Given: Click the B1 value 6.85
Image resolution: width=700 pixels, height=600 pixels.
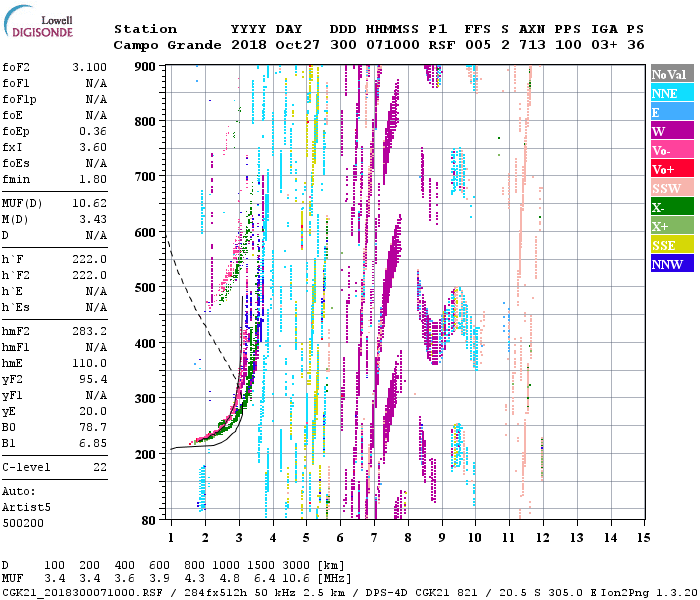Looking at the screenshot, I should click(93, 443).
